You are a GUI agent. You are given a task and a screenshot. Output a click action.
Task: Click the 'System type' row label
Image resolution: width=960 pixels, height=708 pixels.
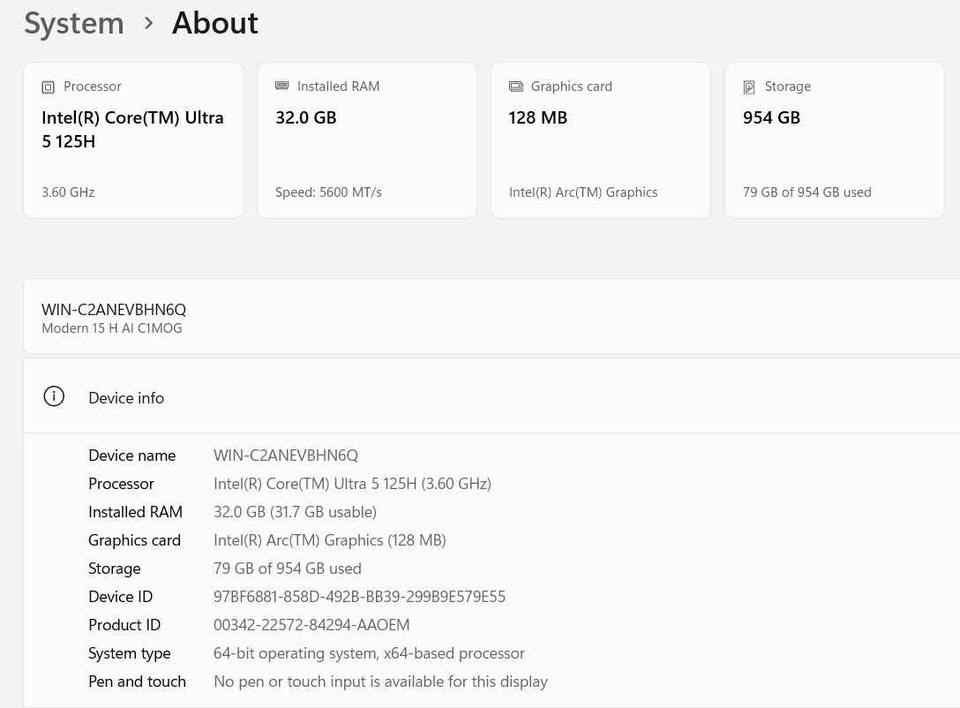[129, 653]
